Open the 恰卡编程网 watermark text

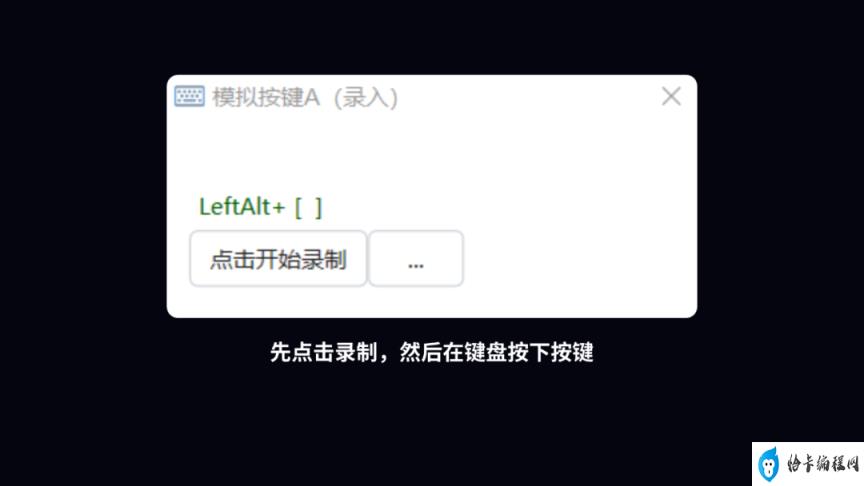[823, 464]
